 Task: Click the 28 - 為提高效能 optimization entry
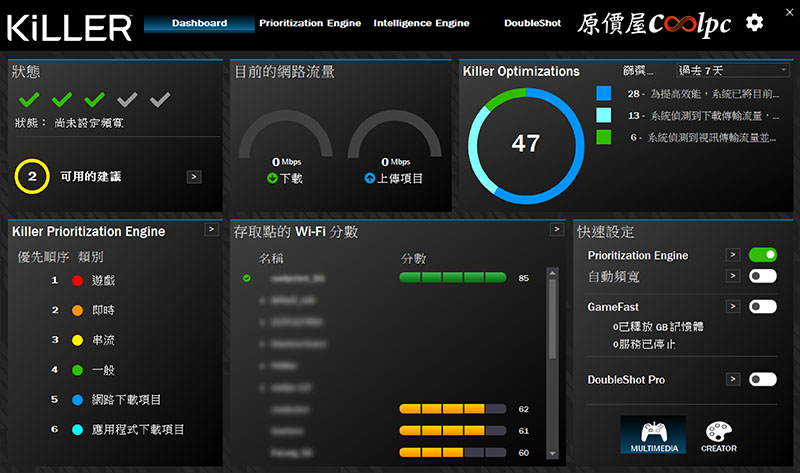click(703, 94)
